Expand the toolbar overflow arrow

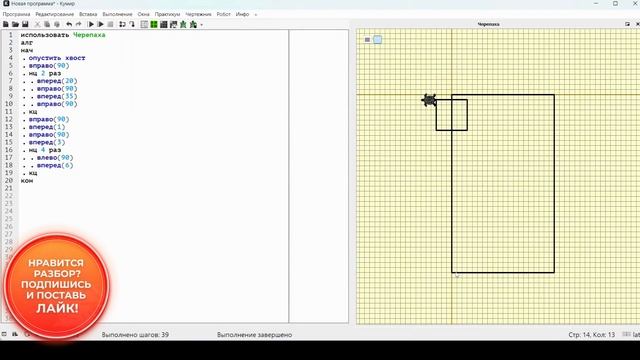[x=202, y=25]
